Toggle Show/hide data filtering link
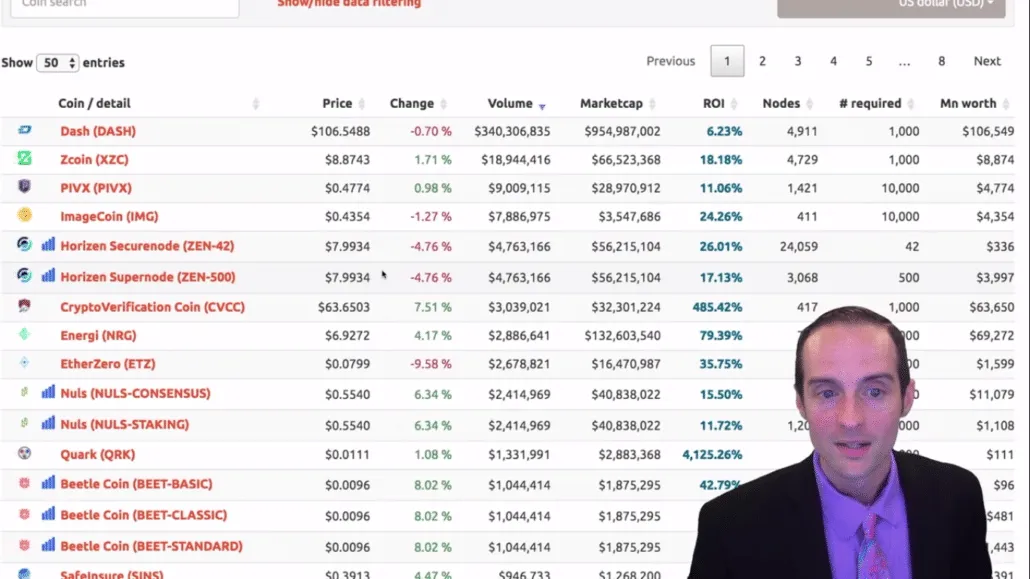Screen dimensions: 1030x579 (x=349, y=4)
